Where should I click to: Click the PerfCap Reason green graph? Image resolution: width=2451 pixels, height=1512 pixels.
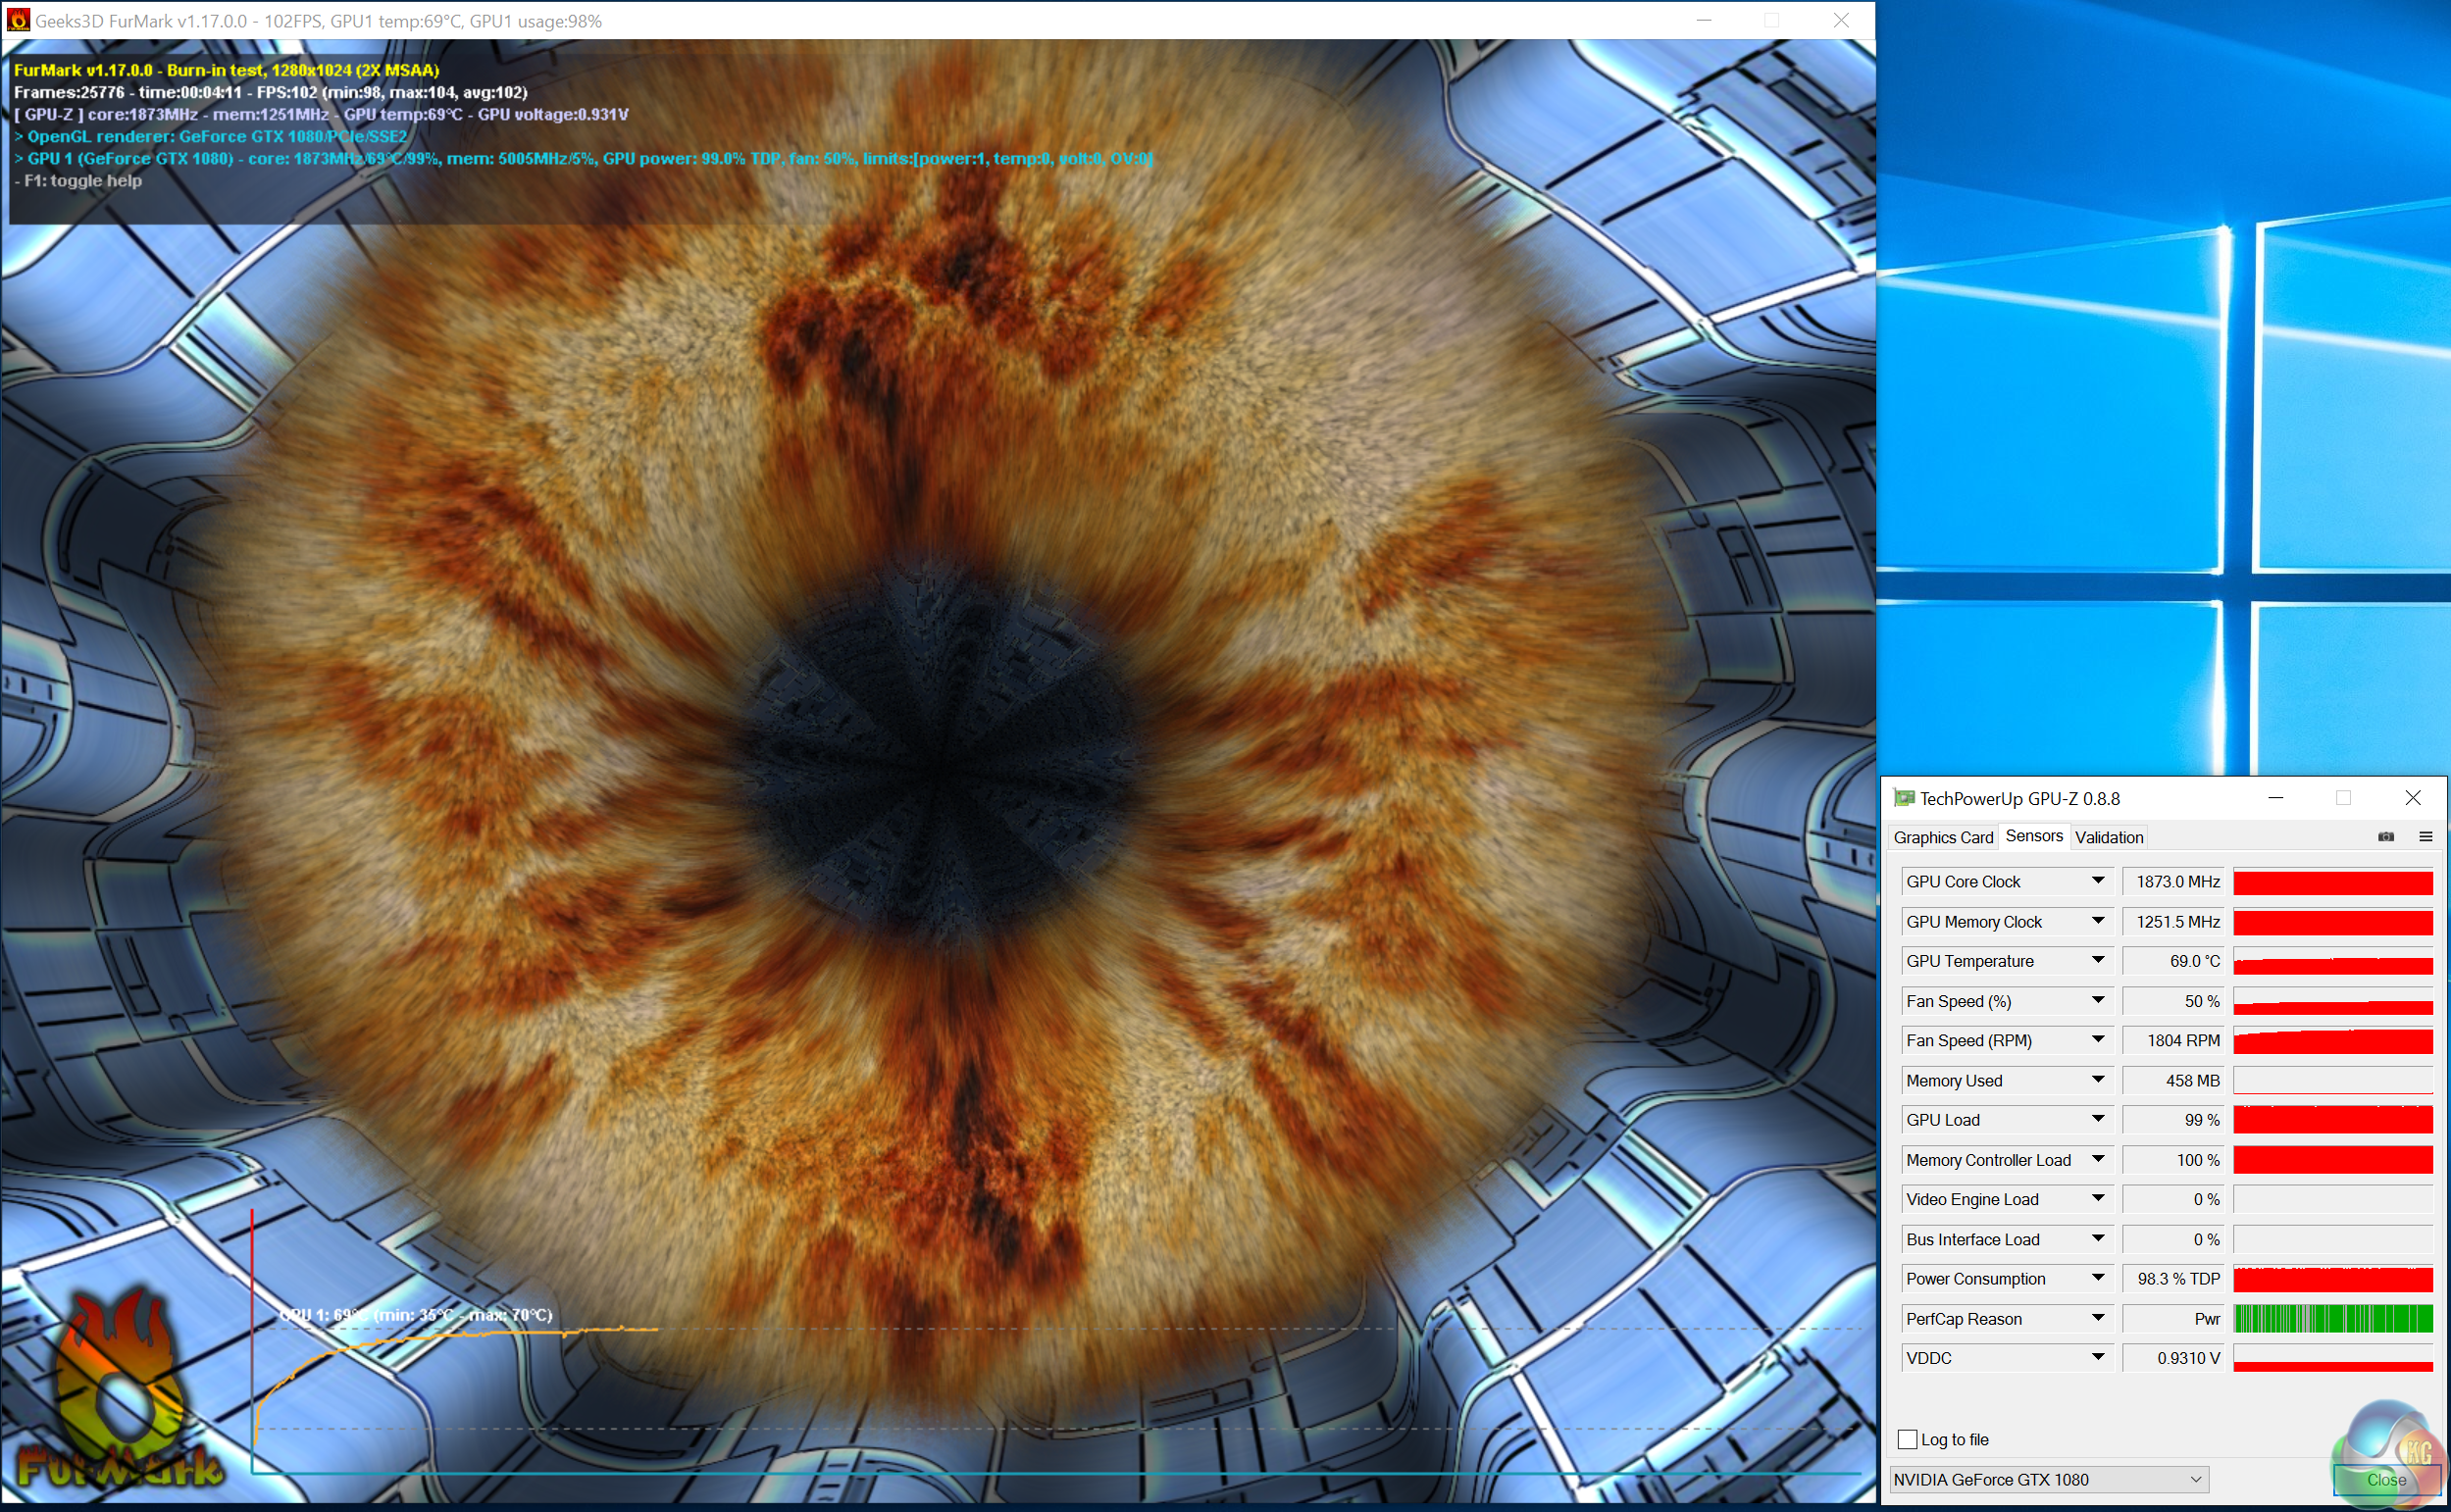pyautogui.click(x=2332, y=1318)
